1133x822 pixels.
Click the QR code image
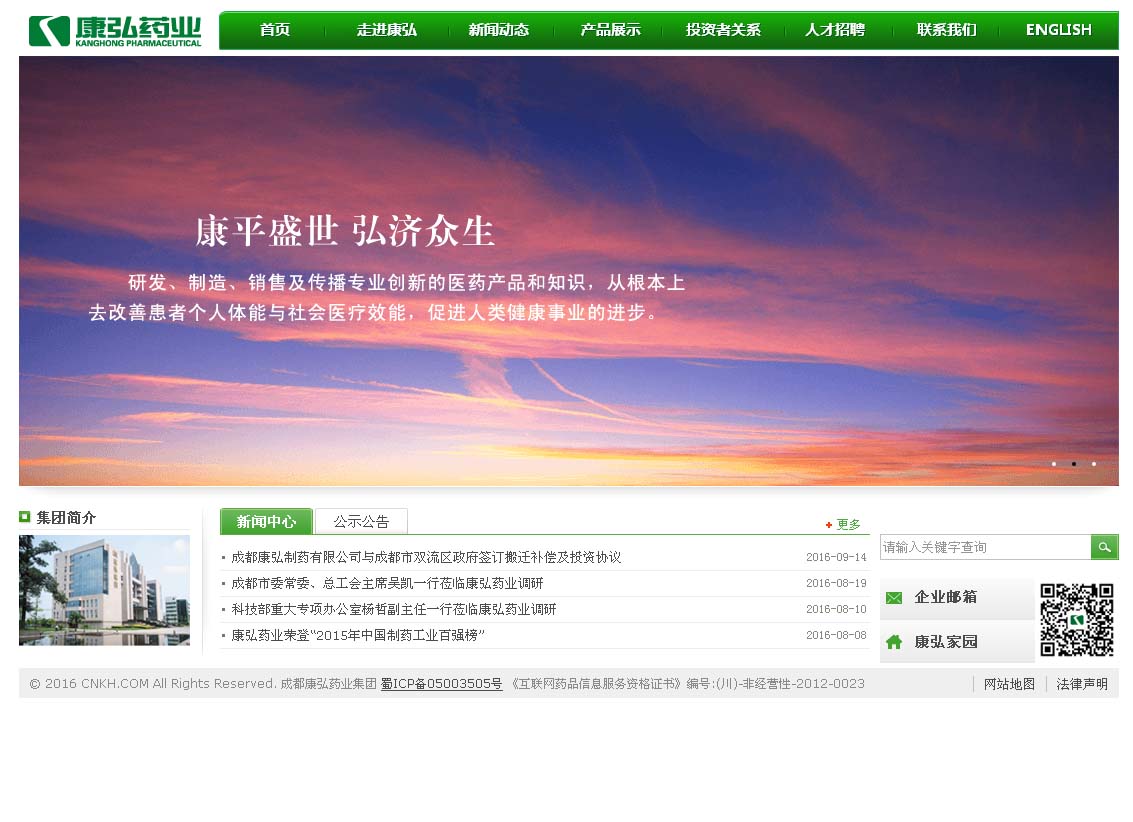click(x=1076, y=620)
